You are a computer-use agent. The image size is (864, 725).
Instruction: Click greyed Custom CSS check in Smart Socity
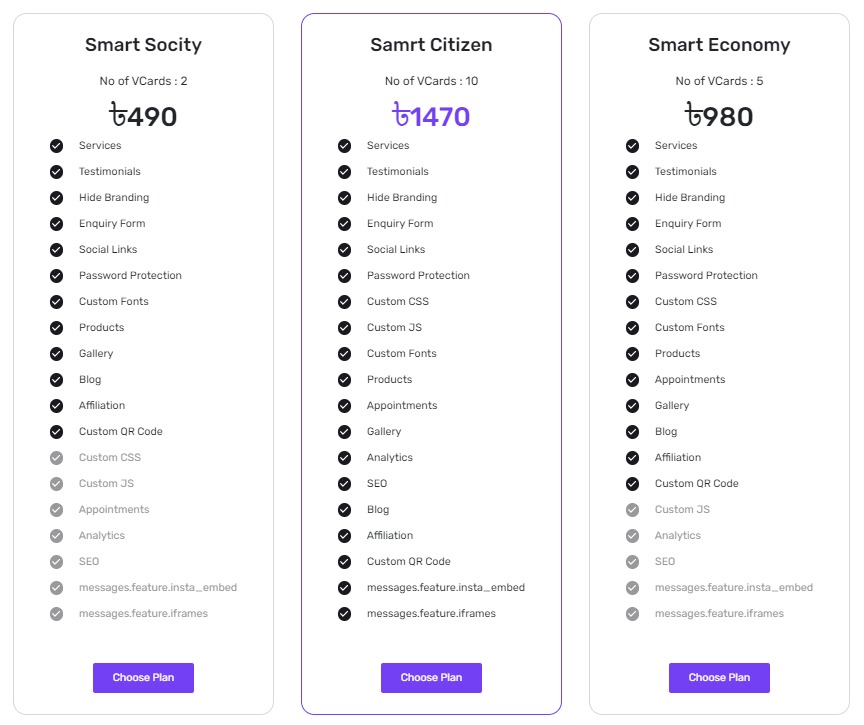point(56,458)
